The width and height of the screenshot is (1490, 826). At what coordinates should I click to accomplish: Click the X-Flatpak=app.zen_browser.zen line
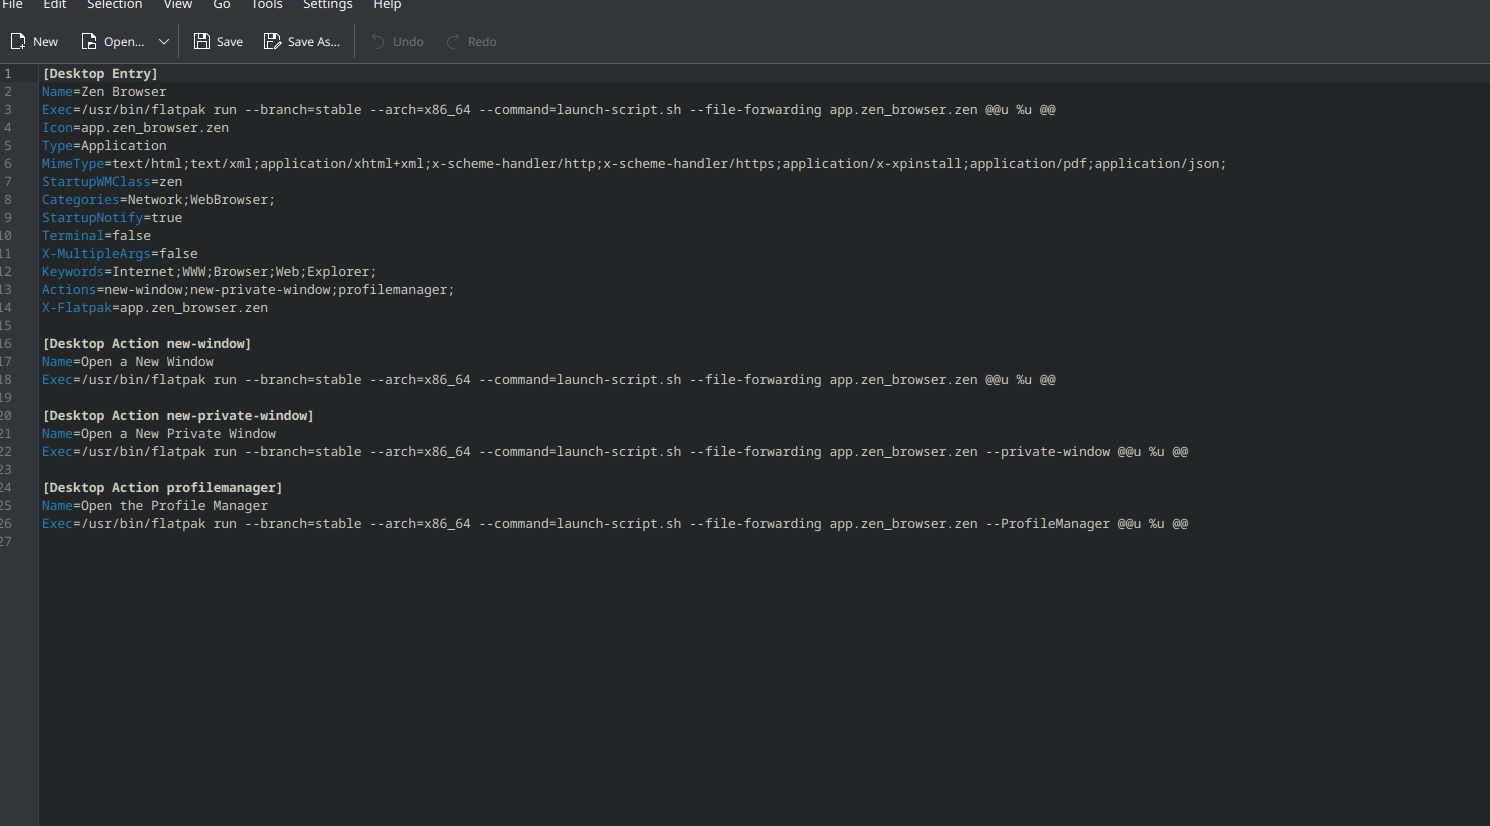[155, 308]
